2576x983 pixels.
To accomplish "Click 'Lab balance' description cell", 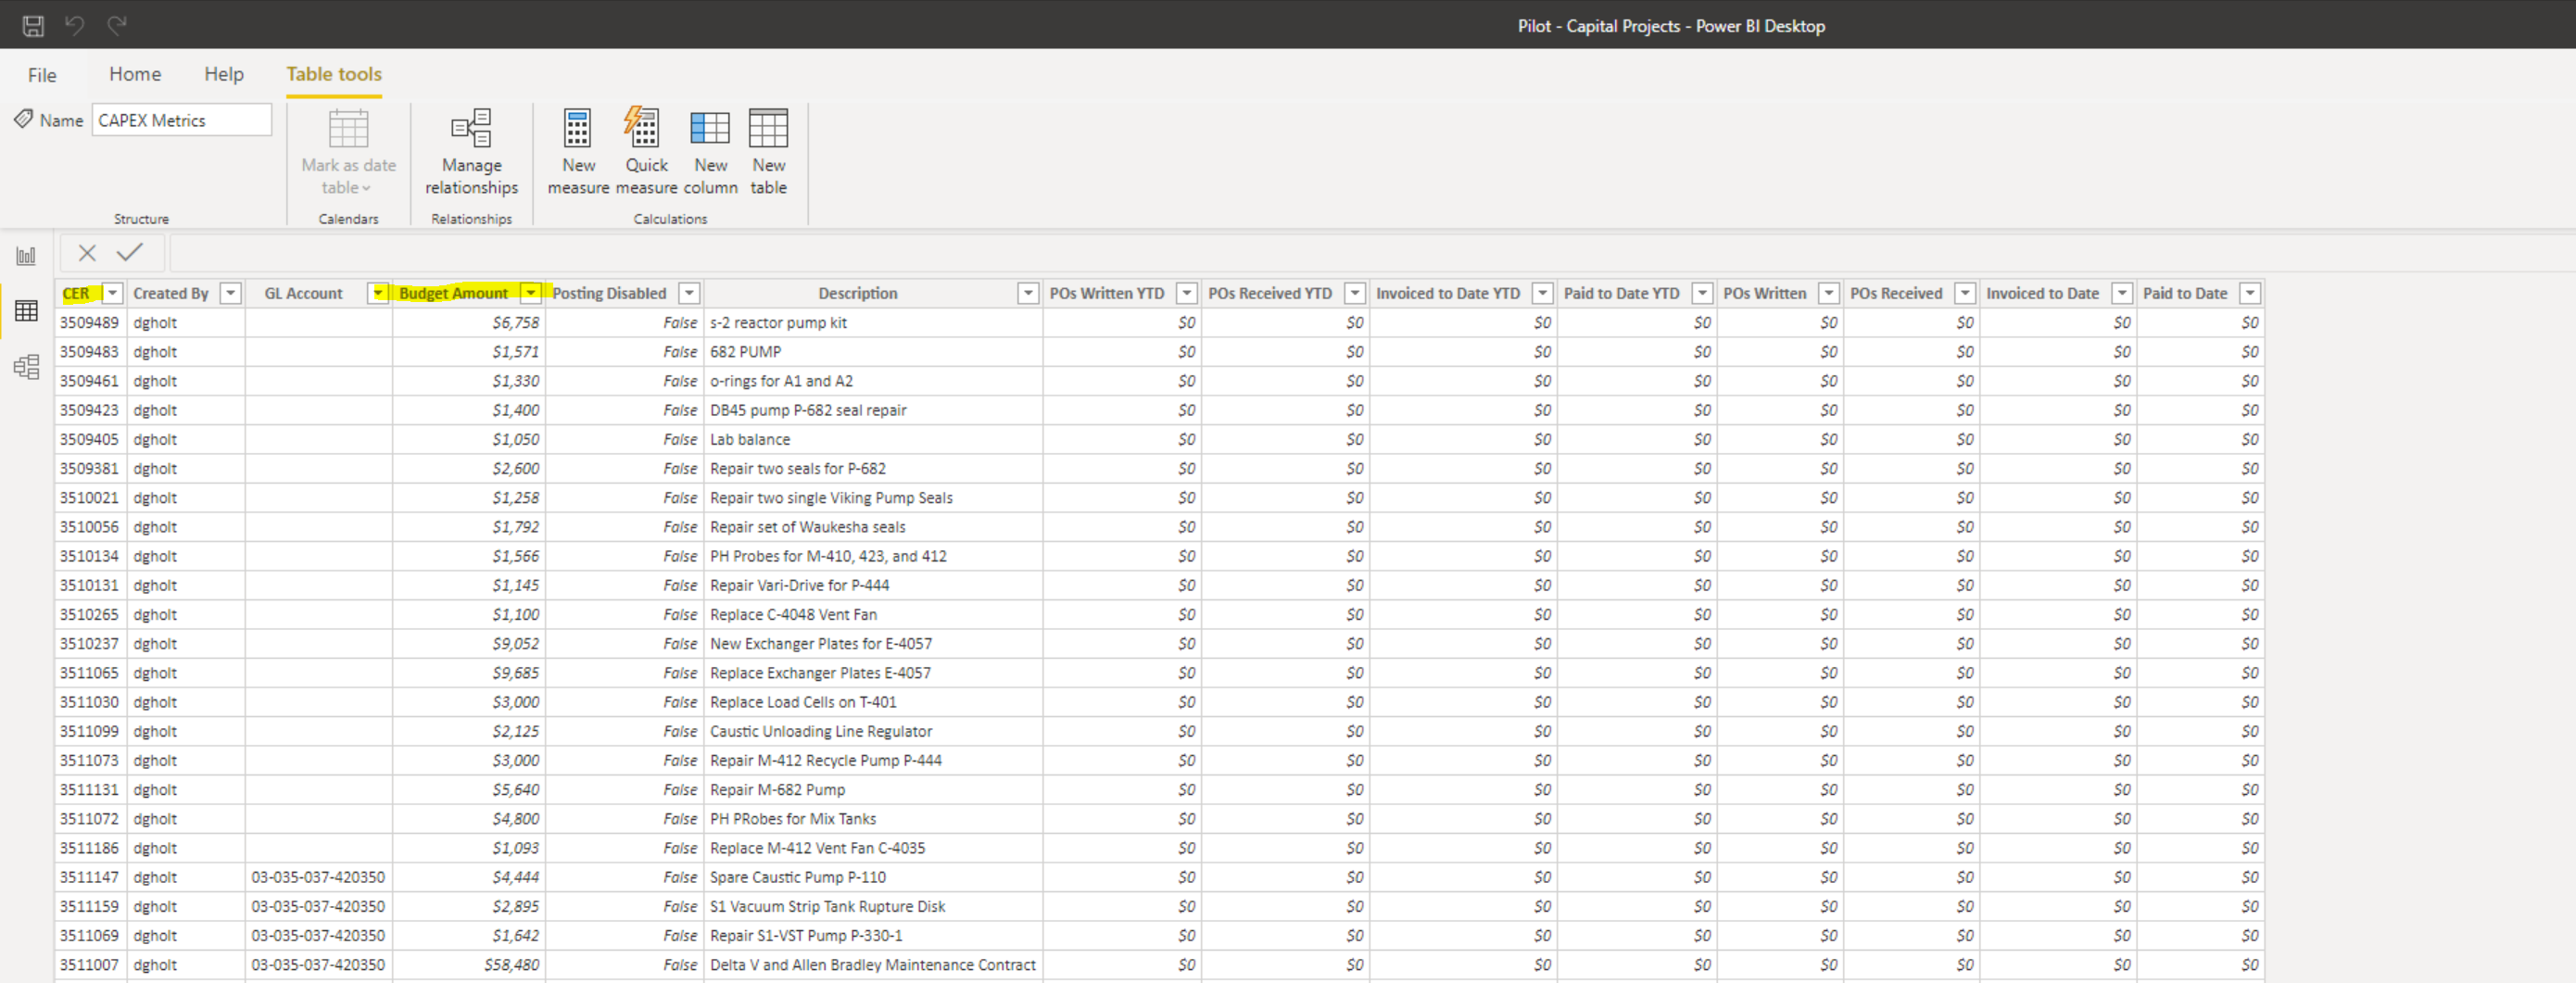I will 873,440.
